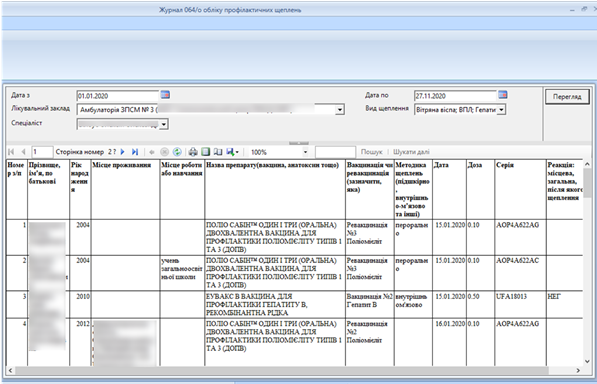597x384 pixels.
Task: Refresh the report with green arrows icon
Action: (177, 152)
